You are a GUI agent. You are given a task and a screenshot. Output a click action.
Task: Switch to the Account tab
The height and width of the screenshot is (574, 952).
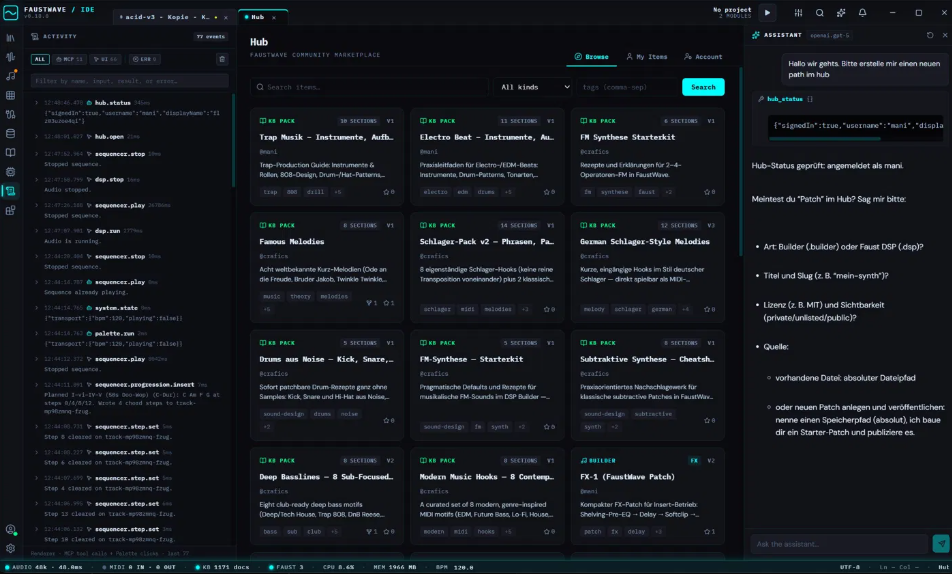[703, 56]
